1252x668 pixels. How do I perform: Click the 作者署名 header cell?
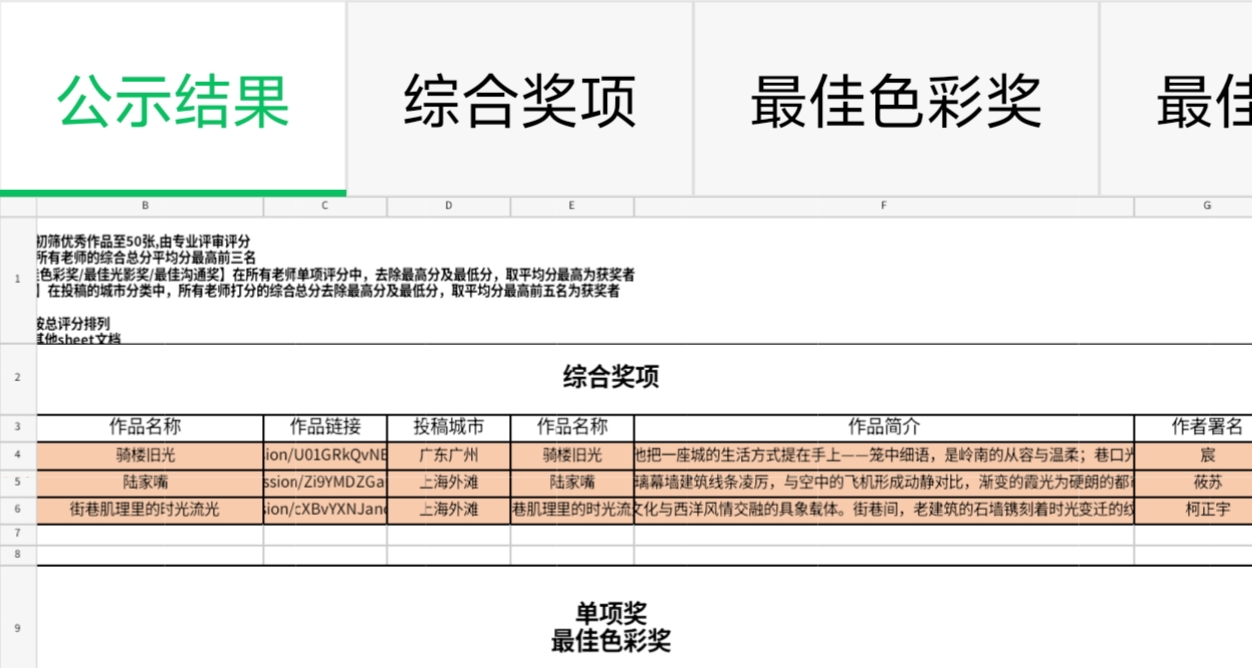click(1206, 427)
